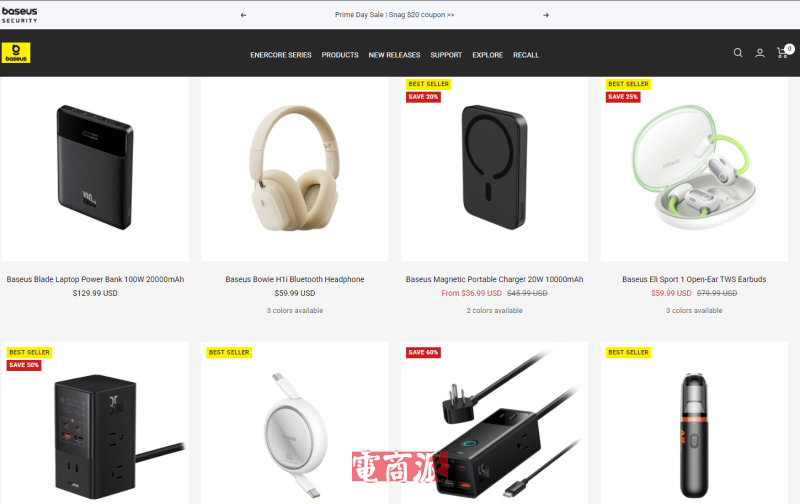Open Baseus Blade Laptop Power Bank link
Screen dimensions: 800x504
pyautogui.click(x=95, y=279)
